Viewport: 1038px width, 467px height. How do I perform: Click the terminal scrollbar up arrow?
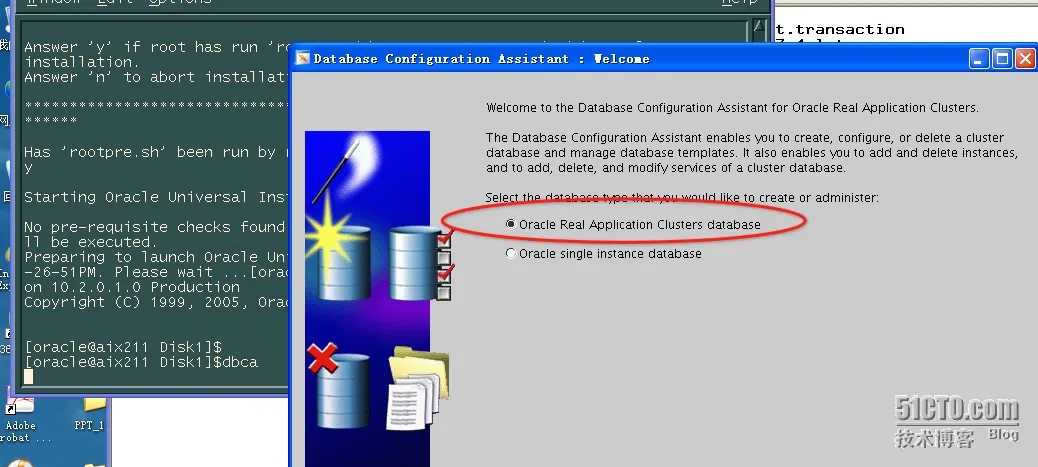coord(760,27)
